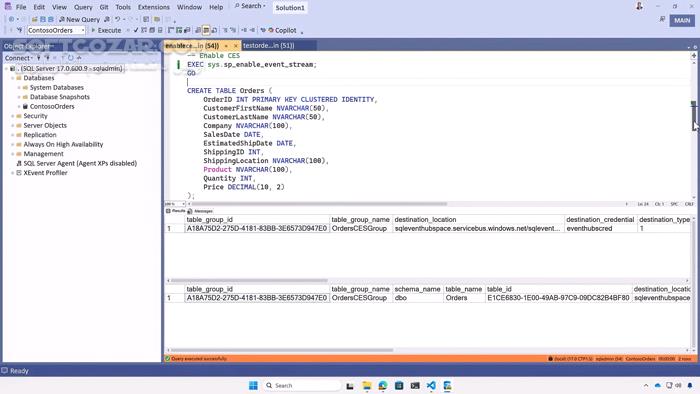The image size is (700, 394).
Task: Click the account profile icon in title bar
Action: 639,6
